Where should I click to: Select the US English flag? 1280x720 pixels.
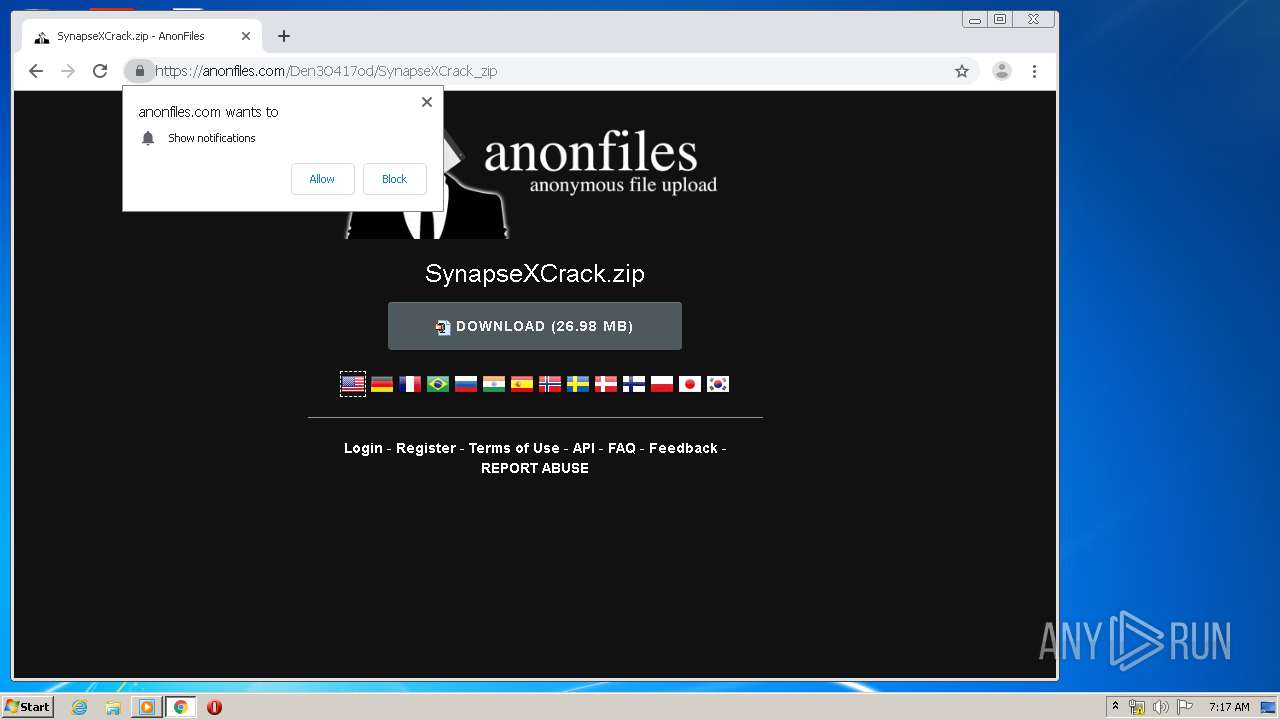point(353,384)
